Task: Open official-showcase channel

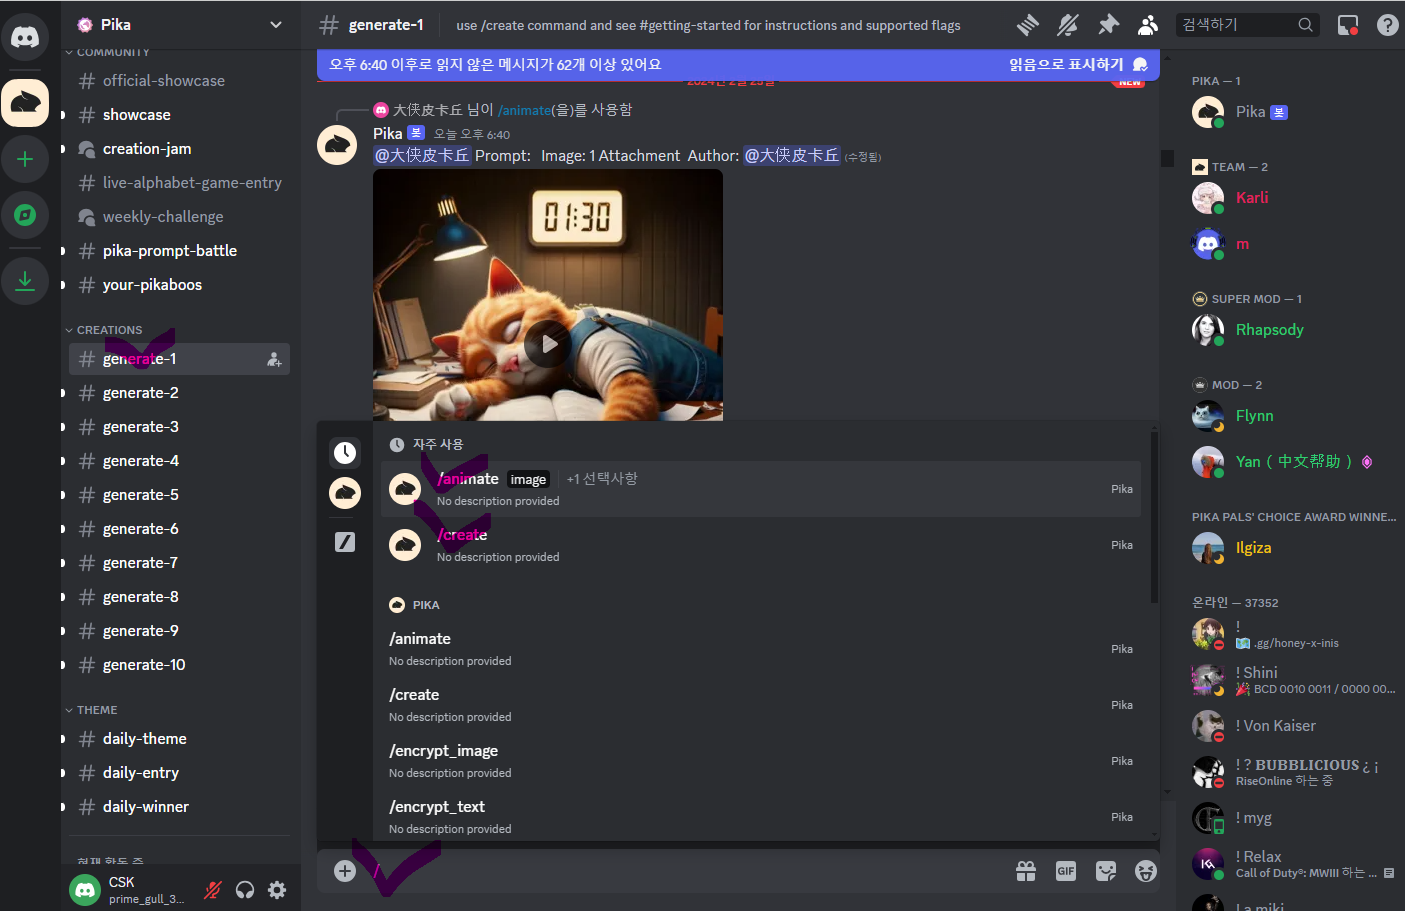Action: point(179,81)
